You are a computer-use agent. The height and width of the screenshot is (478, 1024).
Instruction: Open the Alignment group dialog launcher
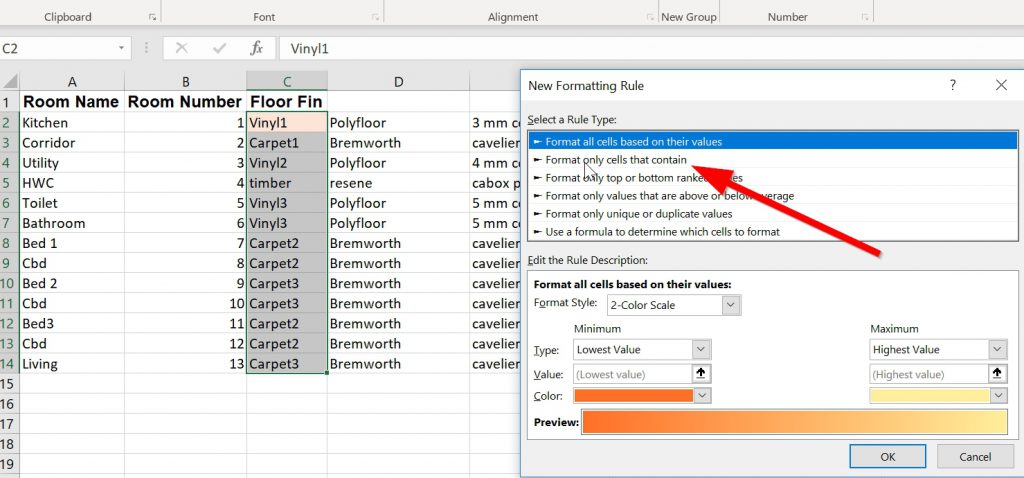[x=651, y=17]
